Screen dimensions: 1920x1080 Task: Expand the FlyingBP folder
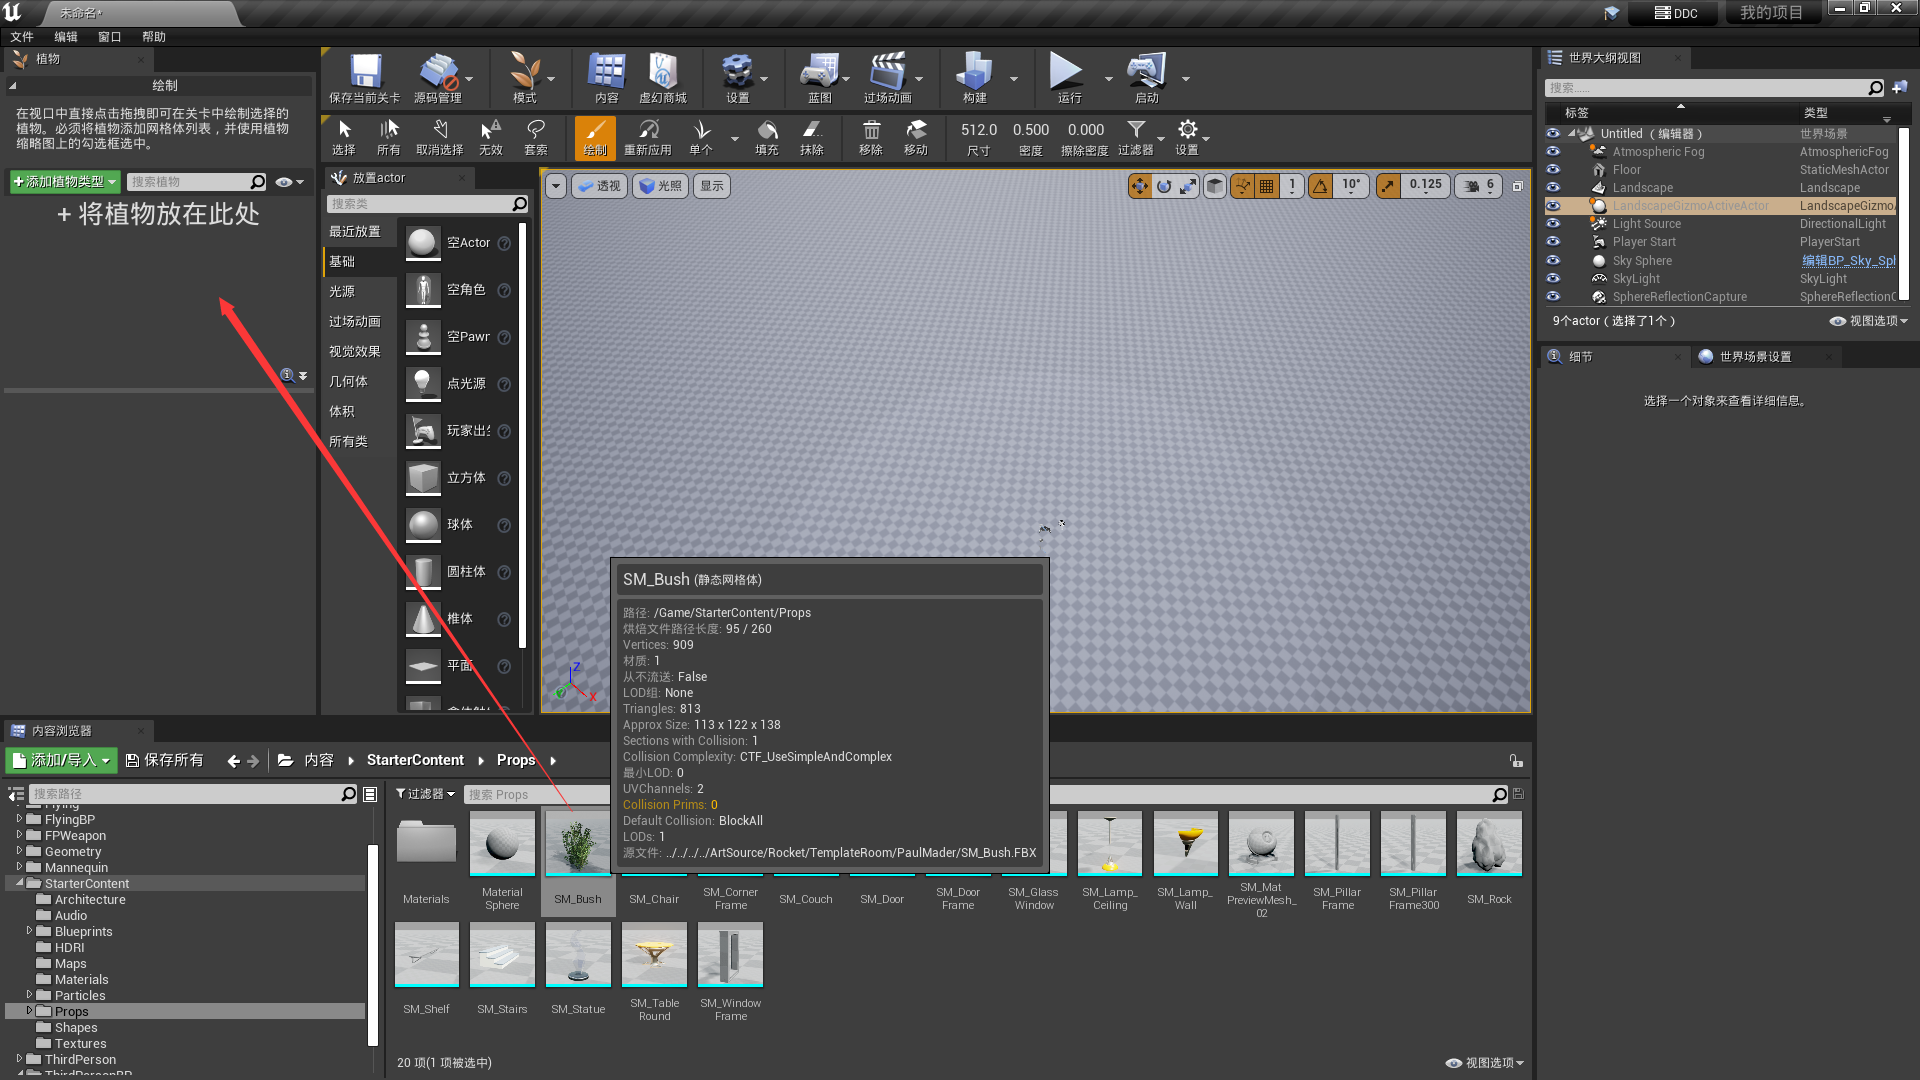[19, 819]
